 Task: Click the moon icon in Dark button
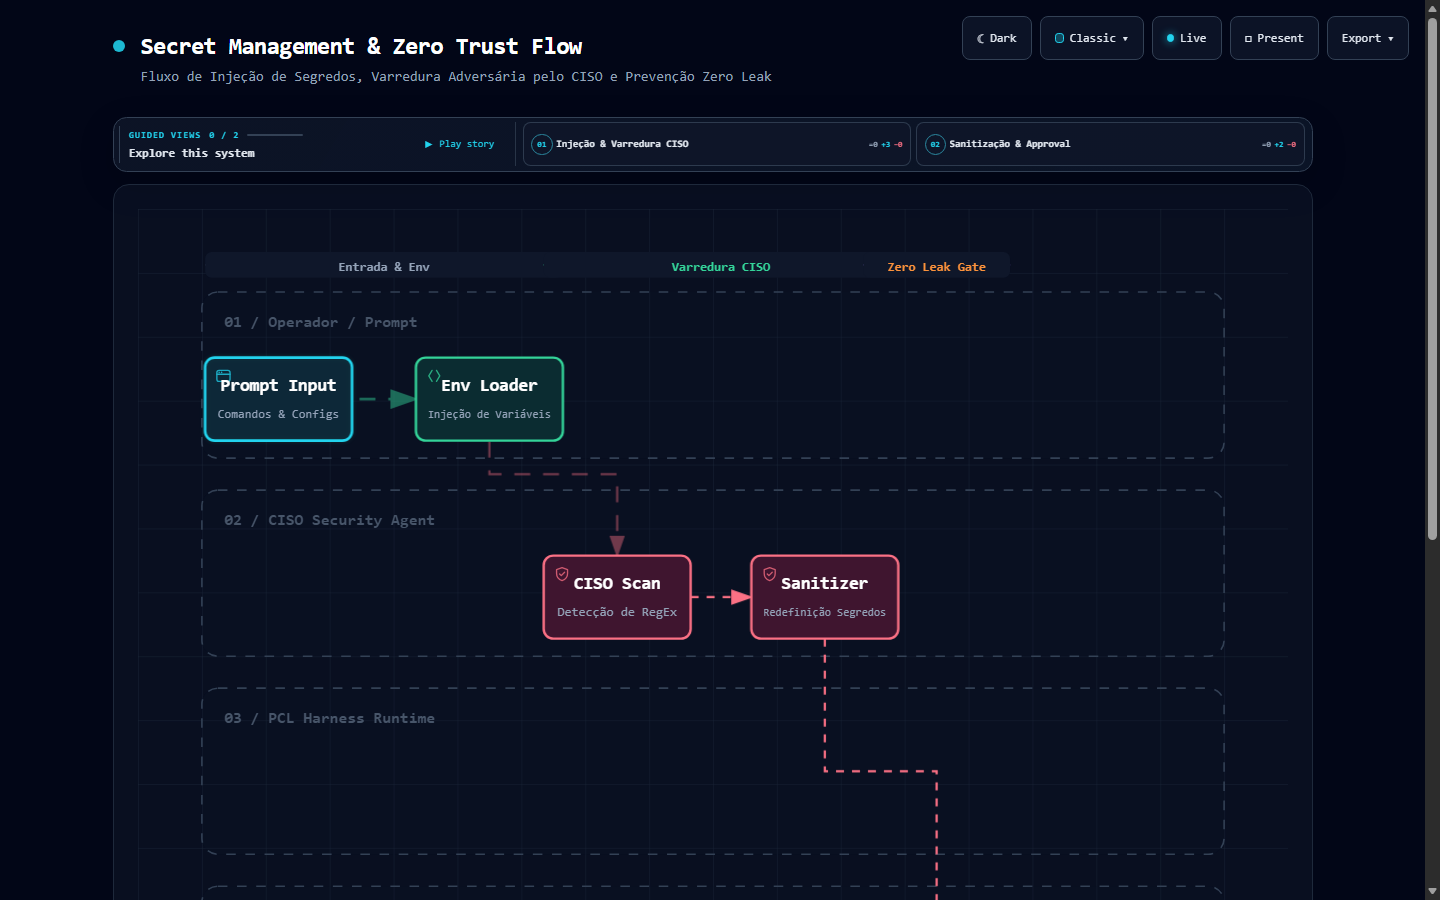[x=981, y=39]
